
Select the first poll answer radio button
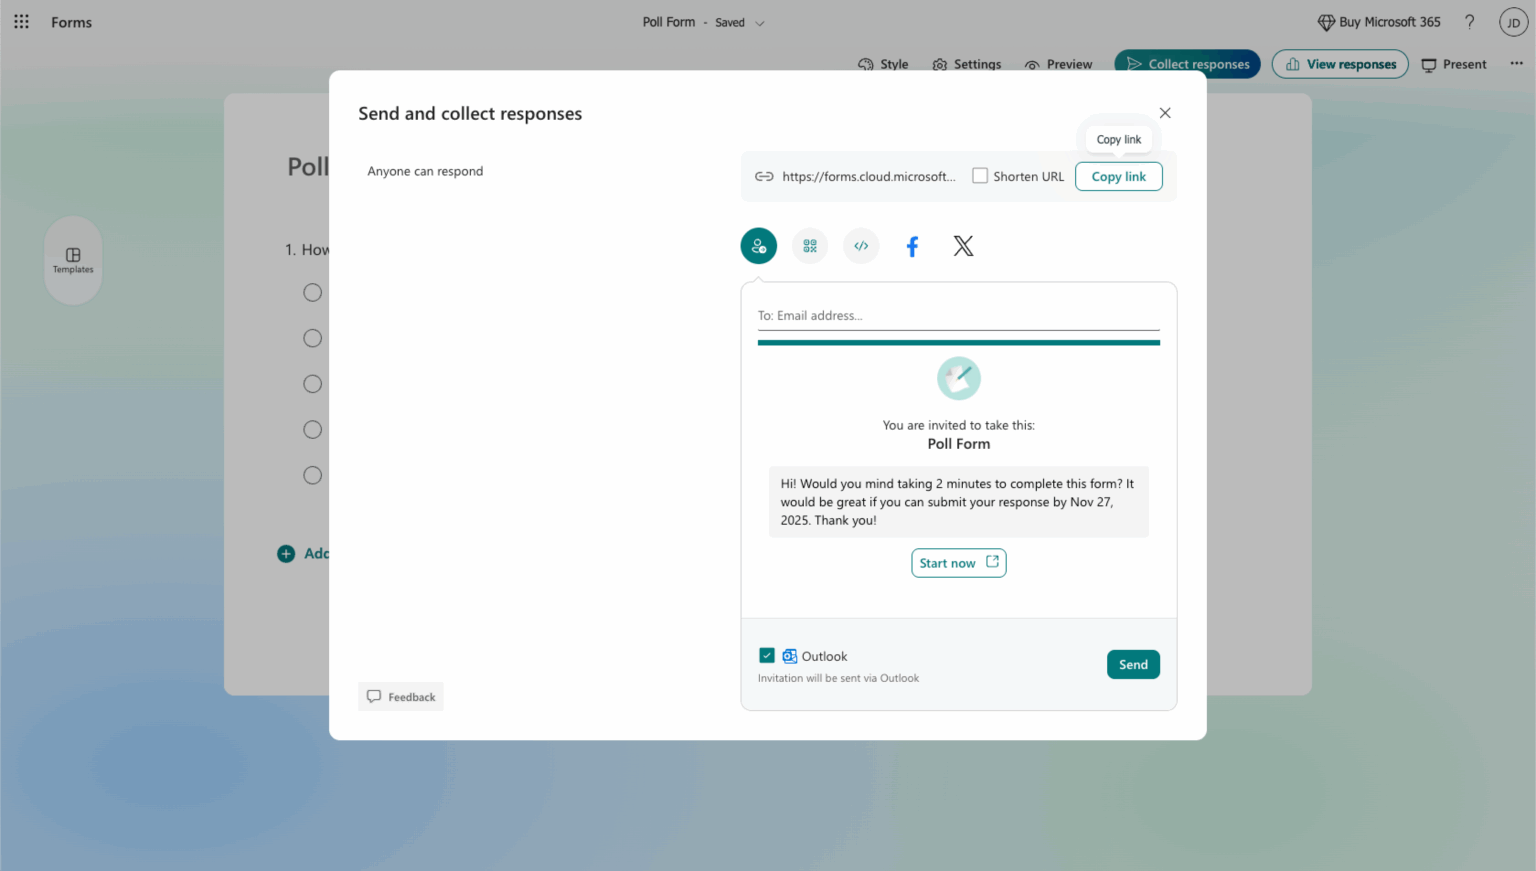312,292
